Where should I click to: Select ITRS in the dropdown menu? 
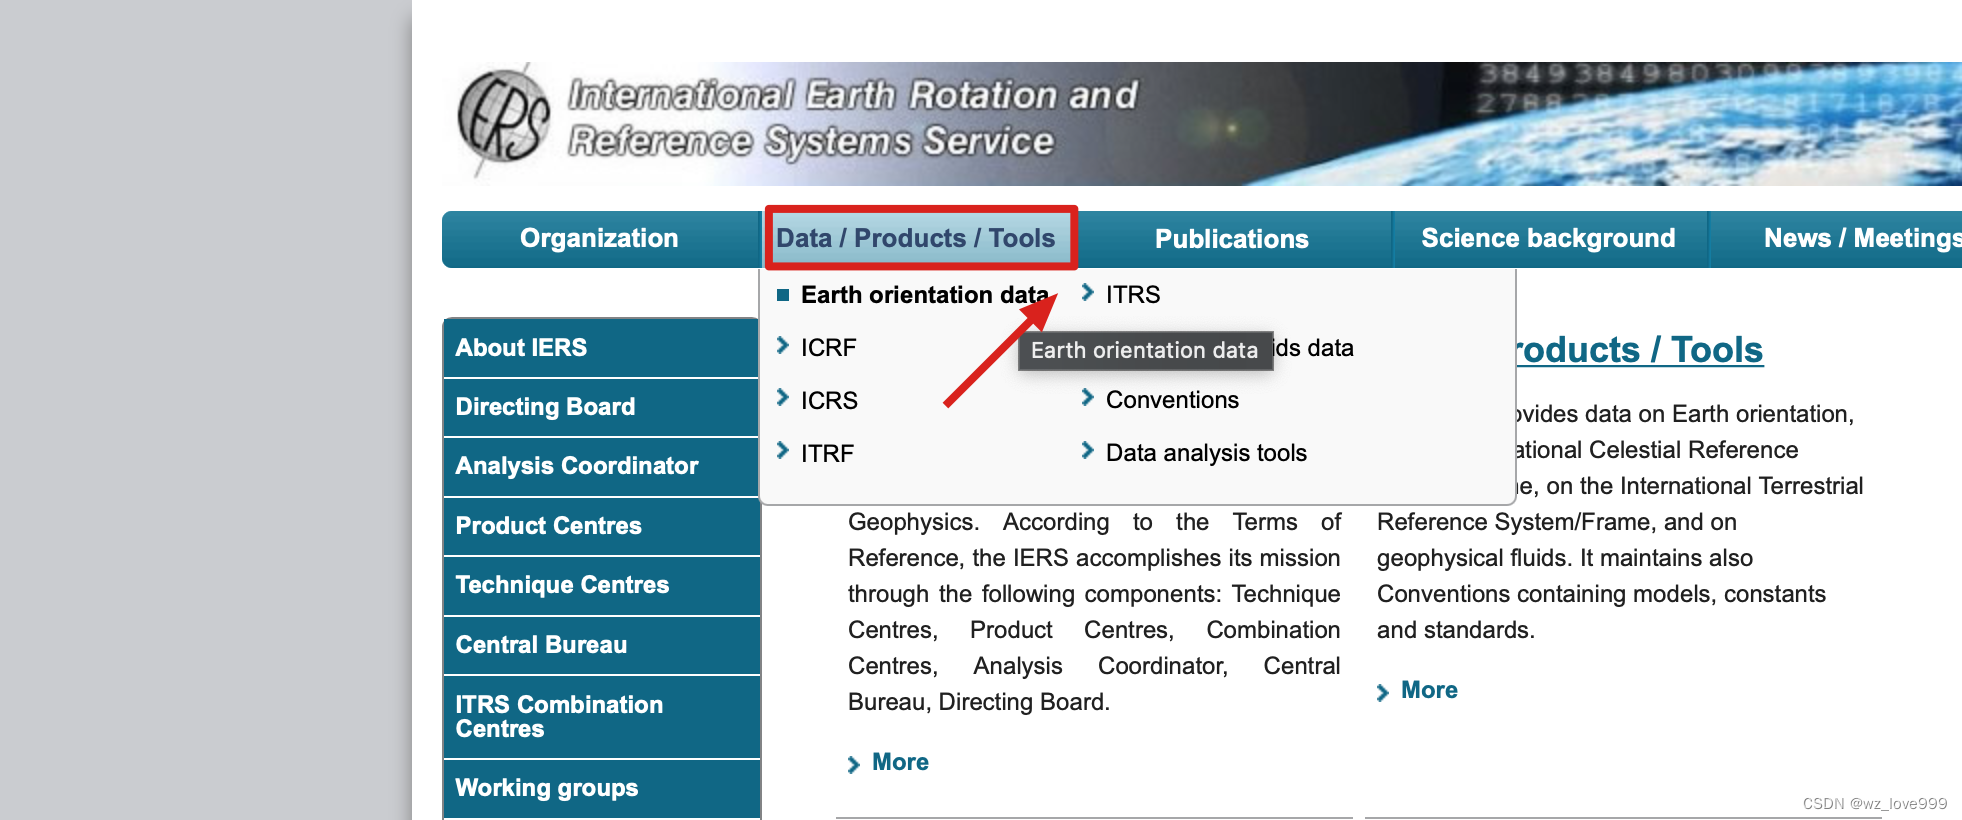click(1133, 295)
